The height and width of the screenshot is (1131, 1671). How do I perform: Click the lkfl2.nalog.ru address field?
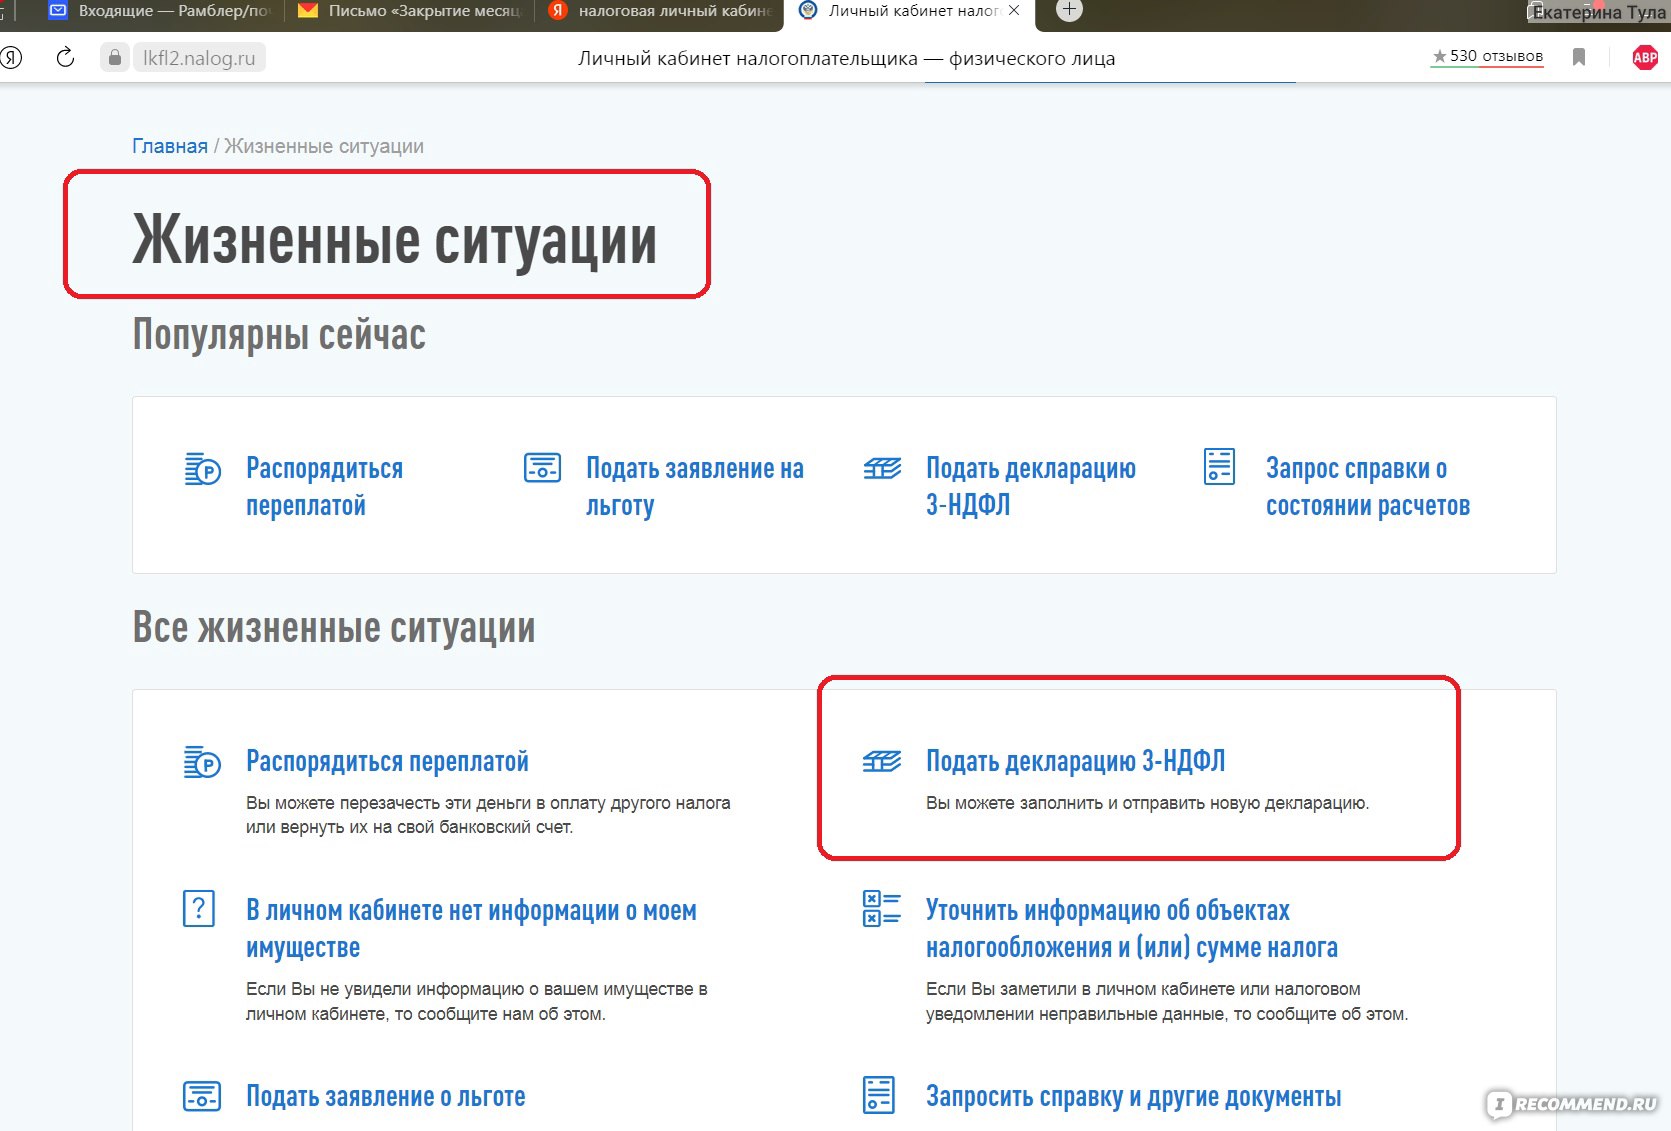tap(199, 58)
